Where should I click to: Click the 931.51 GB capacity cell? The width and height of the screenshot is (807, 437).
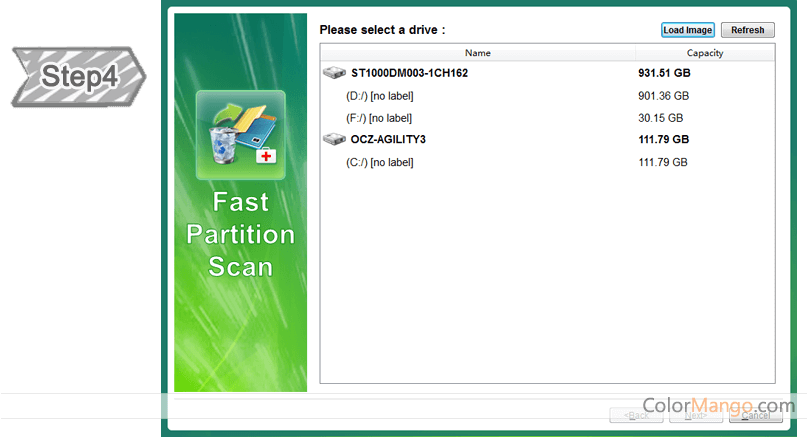pos(664,74)
